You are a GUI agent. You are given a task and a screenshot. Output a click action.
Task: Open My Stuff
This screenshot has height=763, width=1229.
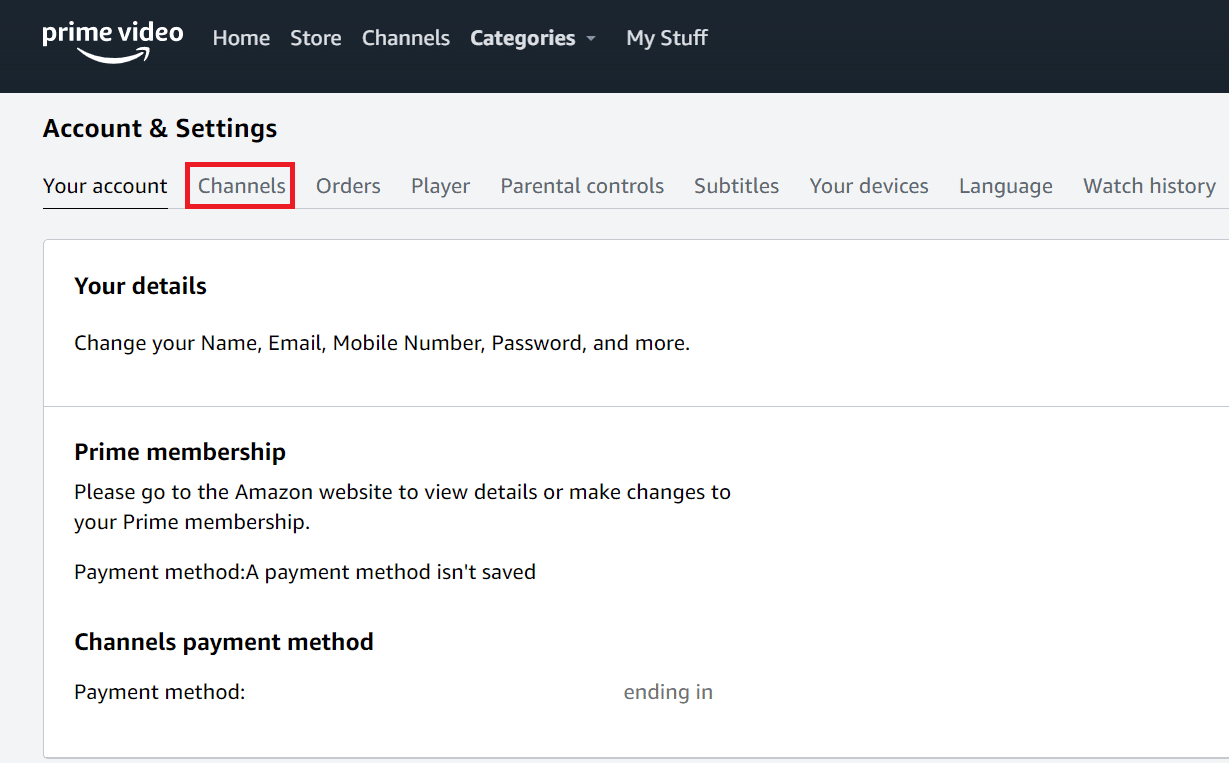point(666,38)
